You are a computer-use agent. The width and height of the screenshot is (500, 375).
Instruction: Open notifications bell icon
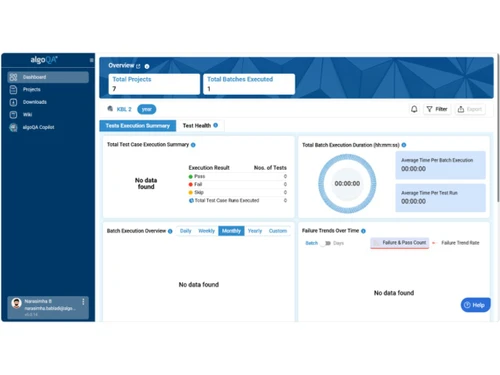point(414,109)
